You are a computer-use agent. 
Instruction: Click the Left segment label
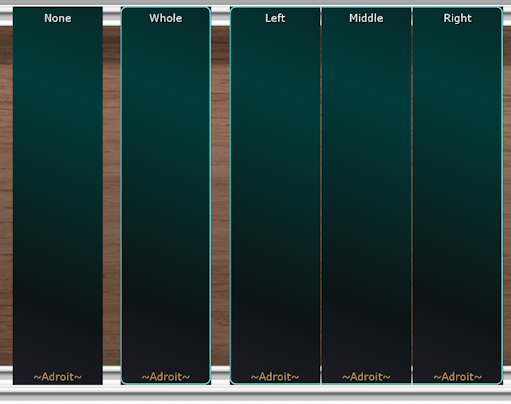coord(275,18)
